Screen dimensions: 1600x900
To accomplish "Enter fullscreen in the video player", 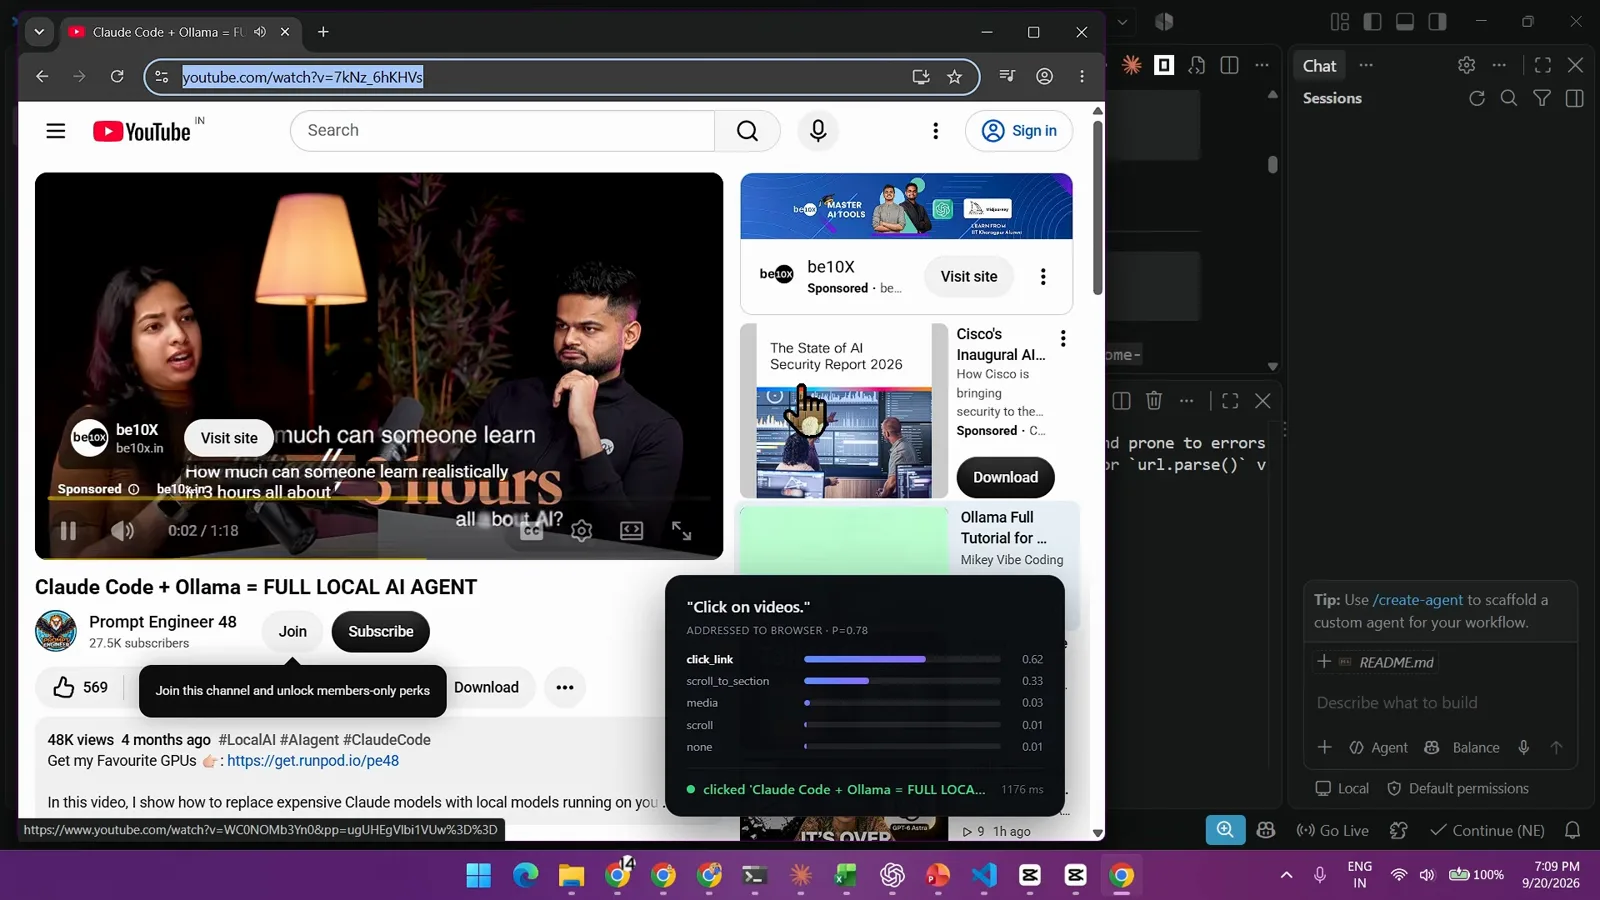I will click(682, 531).
